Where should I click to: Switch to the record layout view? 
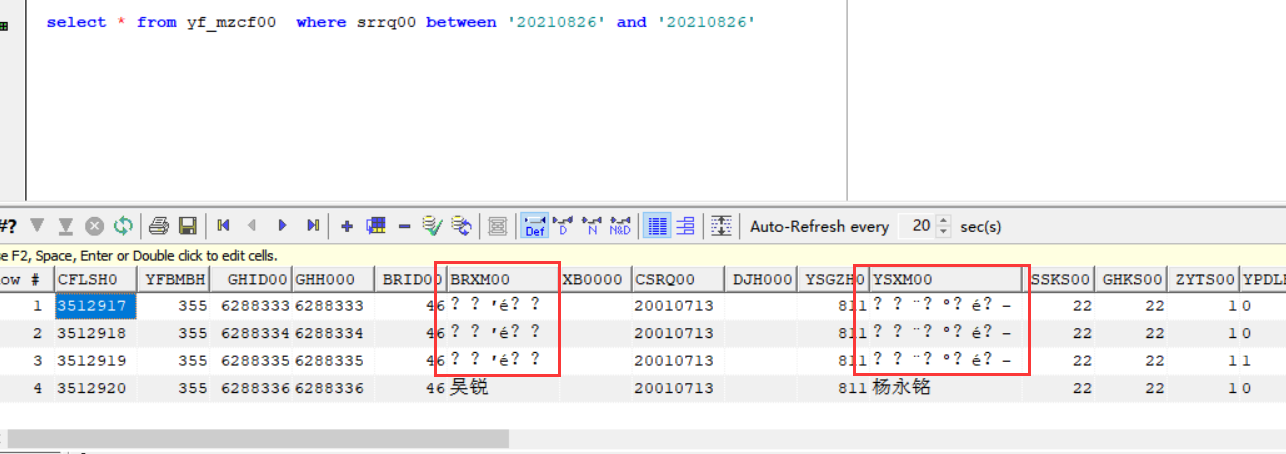[x=685, y=225]
